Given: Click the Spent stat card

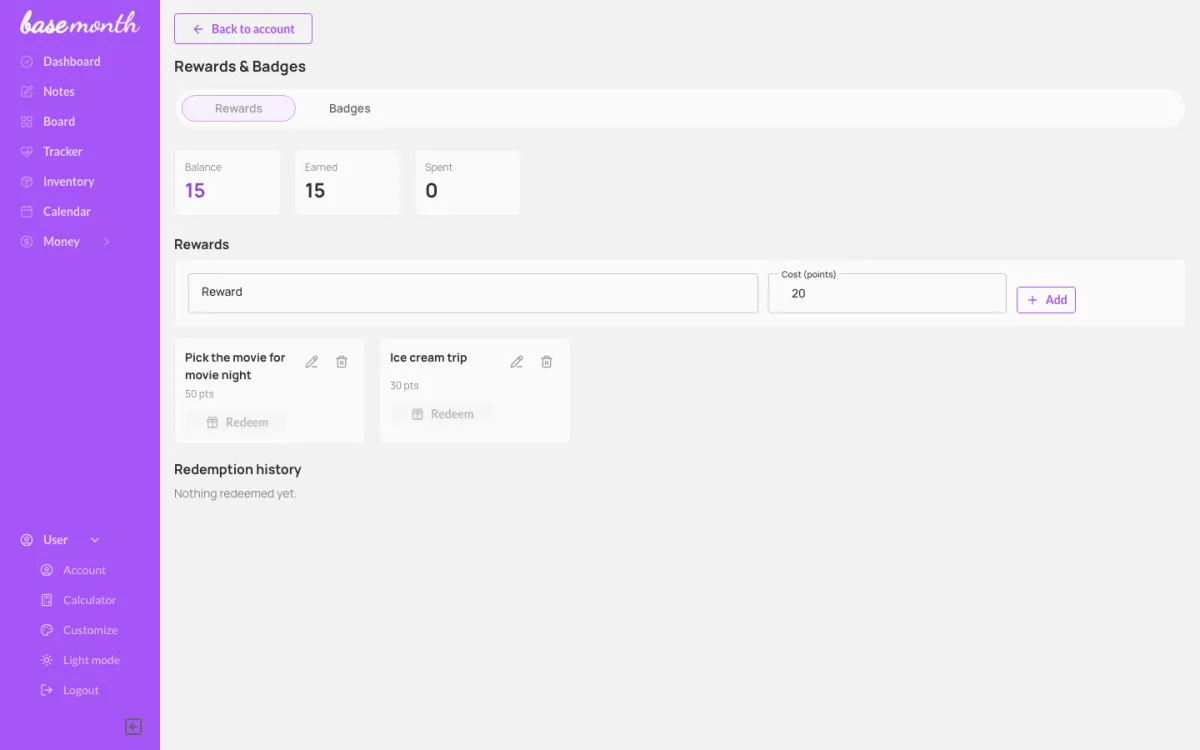Looking at the screenshot, I should (467, 182).
